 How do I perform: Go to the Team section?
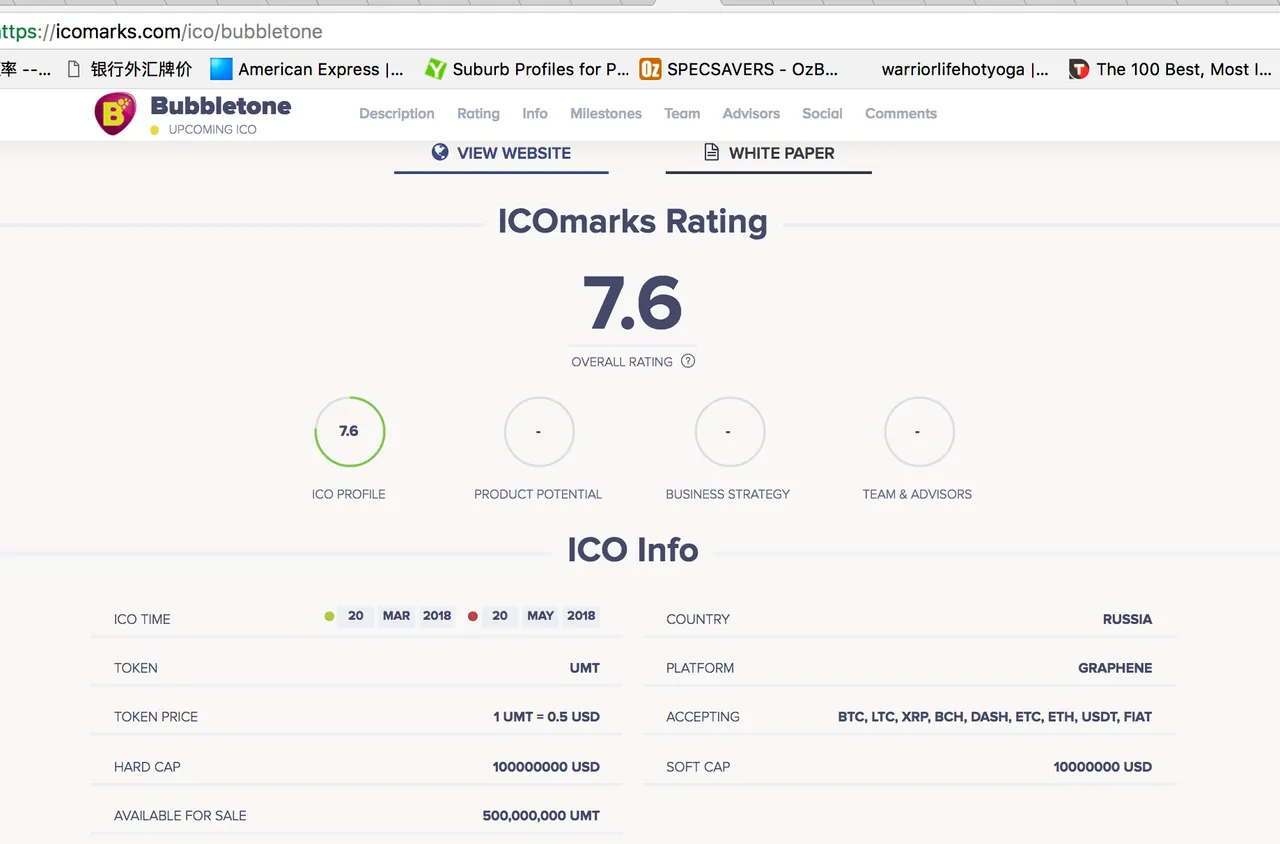point(682,113)
